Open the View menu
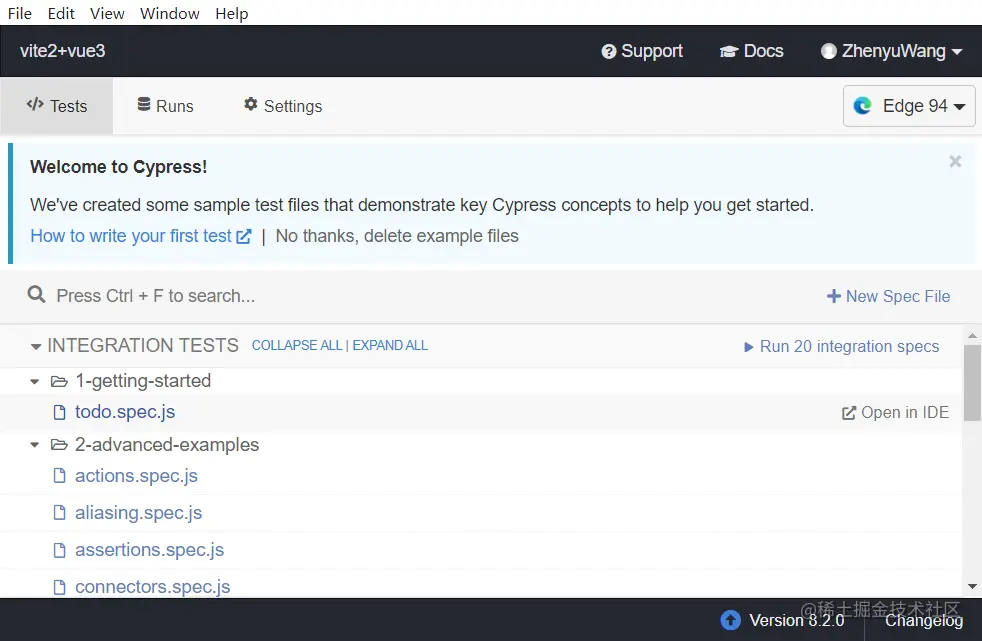The height and width of the screenshot is (641, 982). [107, 13]
